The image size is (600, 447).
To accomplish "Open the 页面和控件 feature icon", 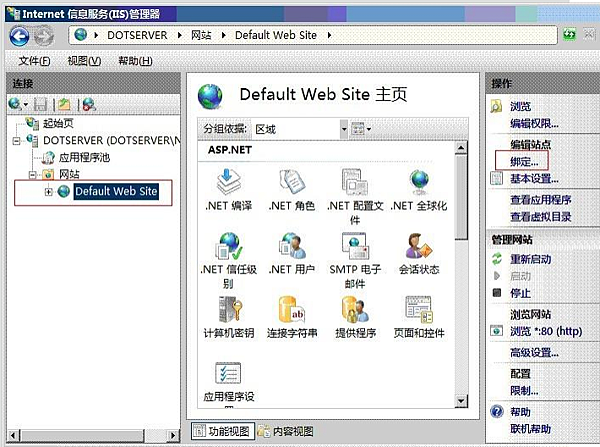I will pyautogui.click(x=419, y=309).
